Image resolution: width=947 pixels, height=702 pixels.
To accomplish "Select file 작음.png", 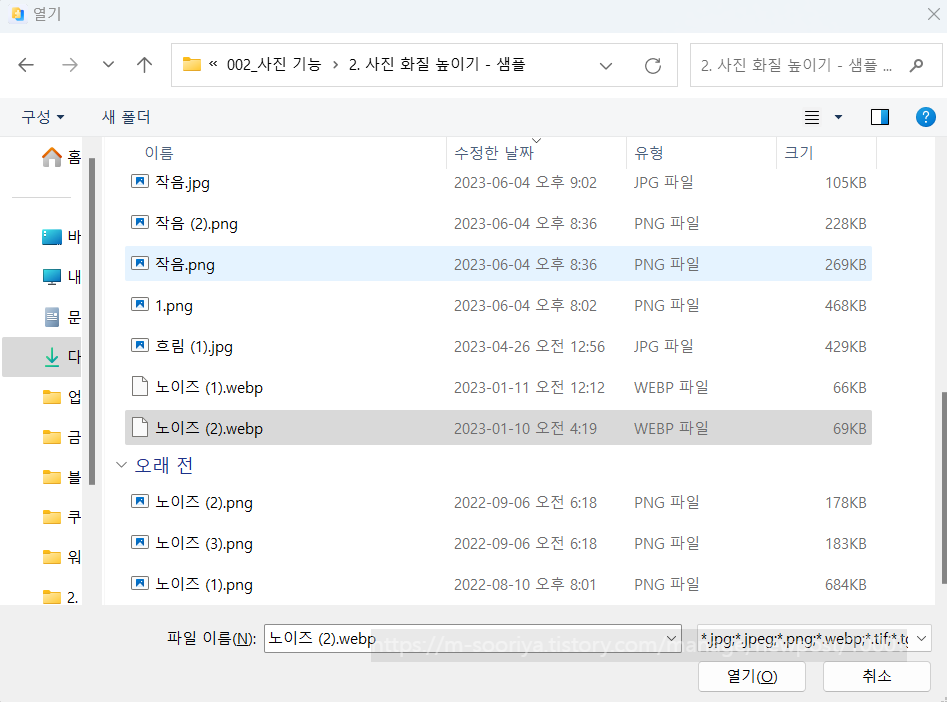I will click(x=498, y=264).
